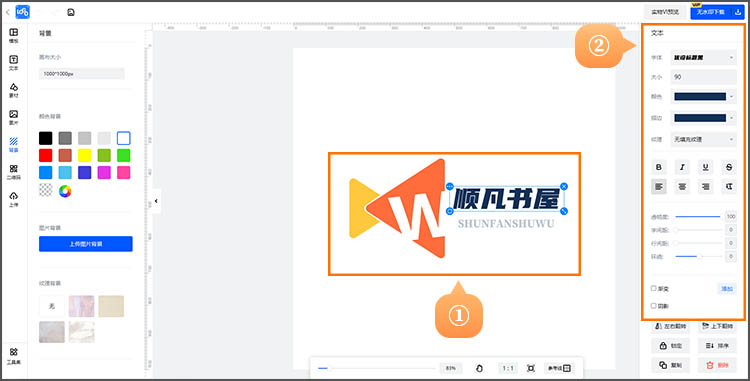The image size is (750, 381).
Task: Align text to the center
Action: (x=682, y=187)
